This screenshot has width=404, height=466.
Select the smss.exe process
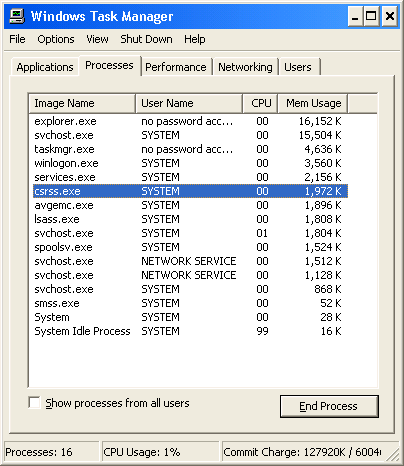(x=190, y=303)
